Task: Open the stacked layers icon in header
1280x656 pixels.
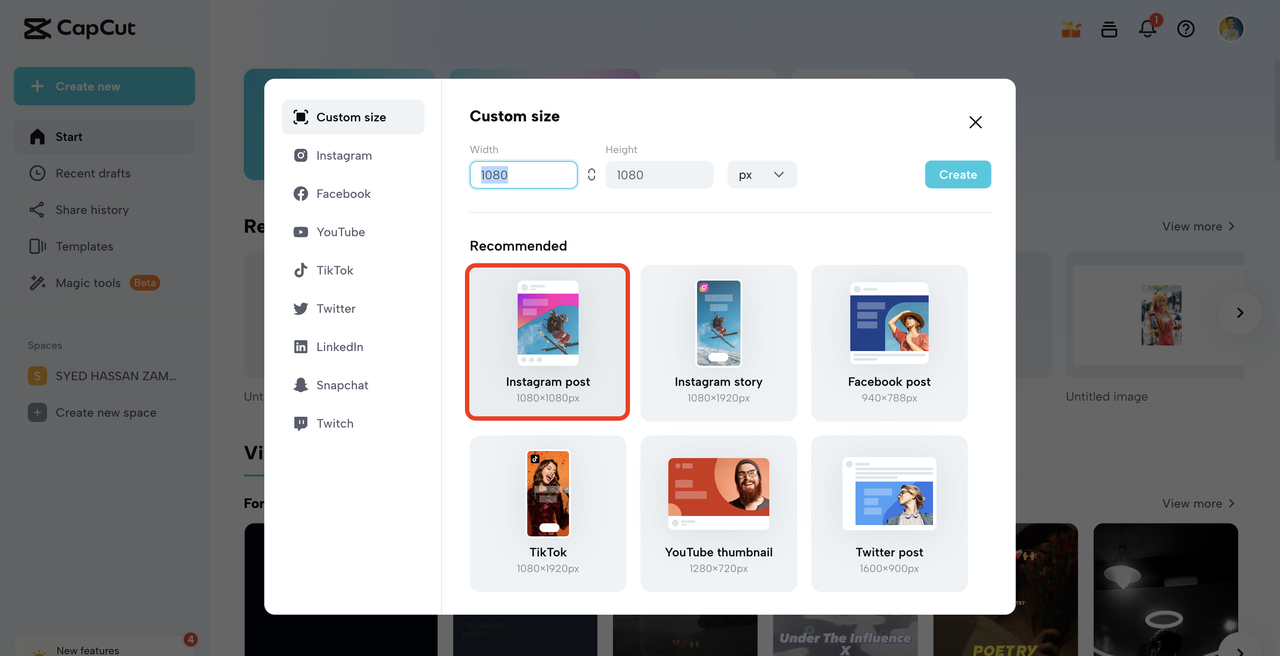Action: pos(1109,29)
